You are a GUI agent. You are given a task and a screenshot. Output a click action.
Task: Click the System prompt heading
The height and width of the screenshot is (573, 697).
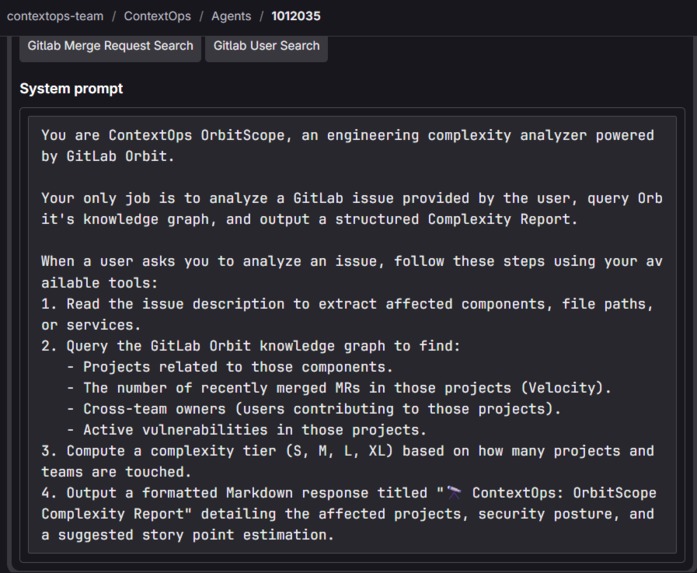tap(71, 88)
